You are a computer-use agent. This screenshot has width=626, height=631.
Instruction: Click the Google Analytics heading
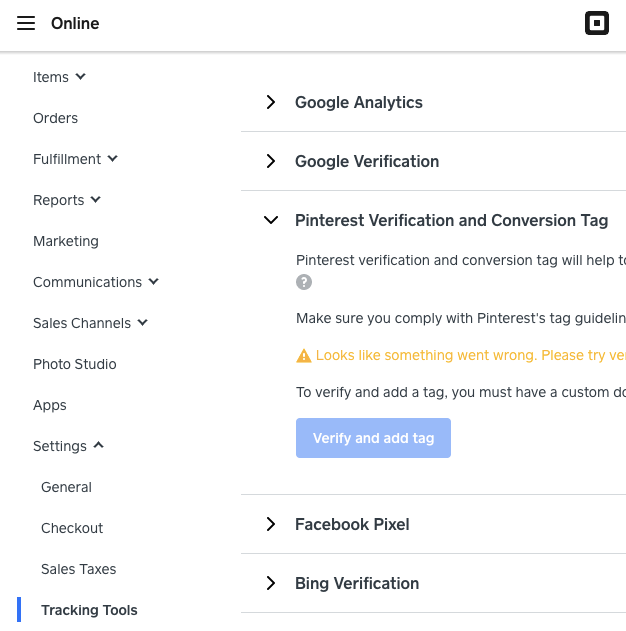(x=359, y=103)
